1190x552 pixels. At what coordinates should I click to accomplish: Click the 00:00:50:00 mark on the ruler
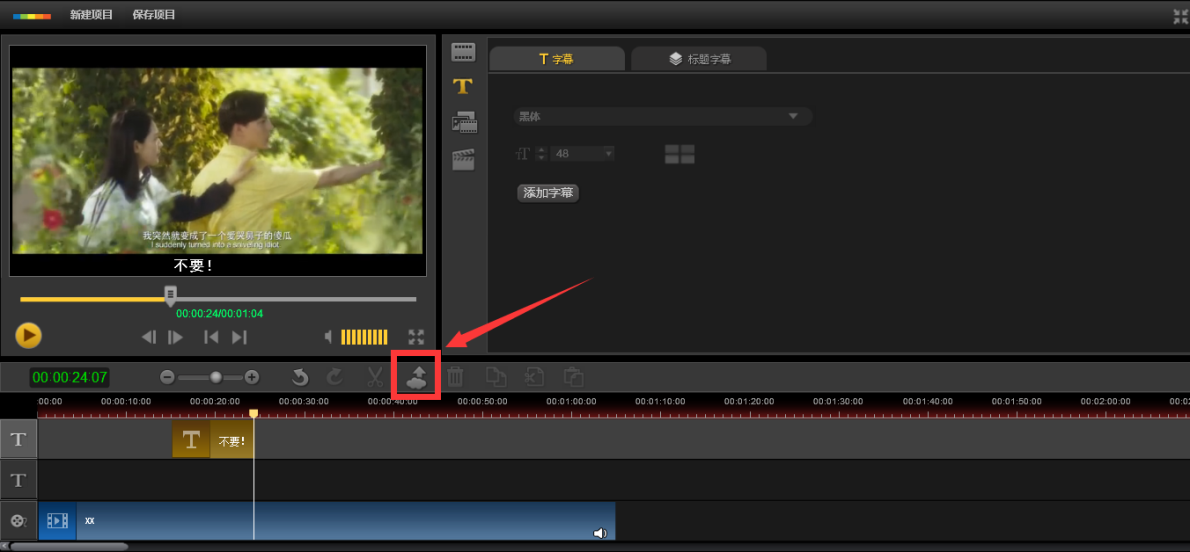point(483,401)
